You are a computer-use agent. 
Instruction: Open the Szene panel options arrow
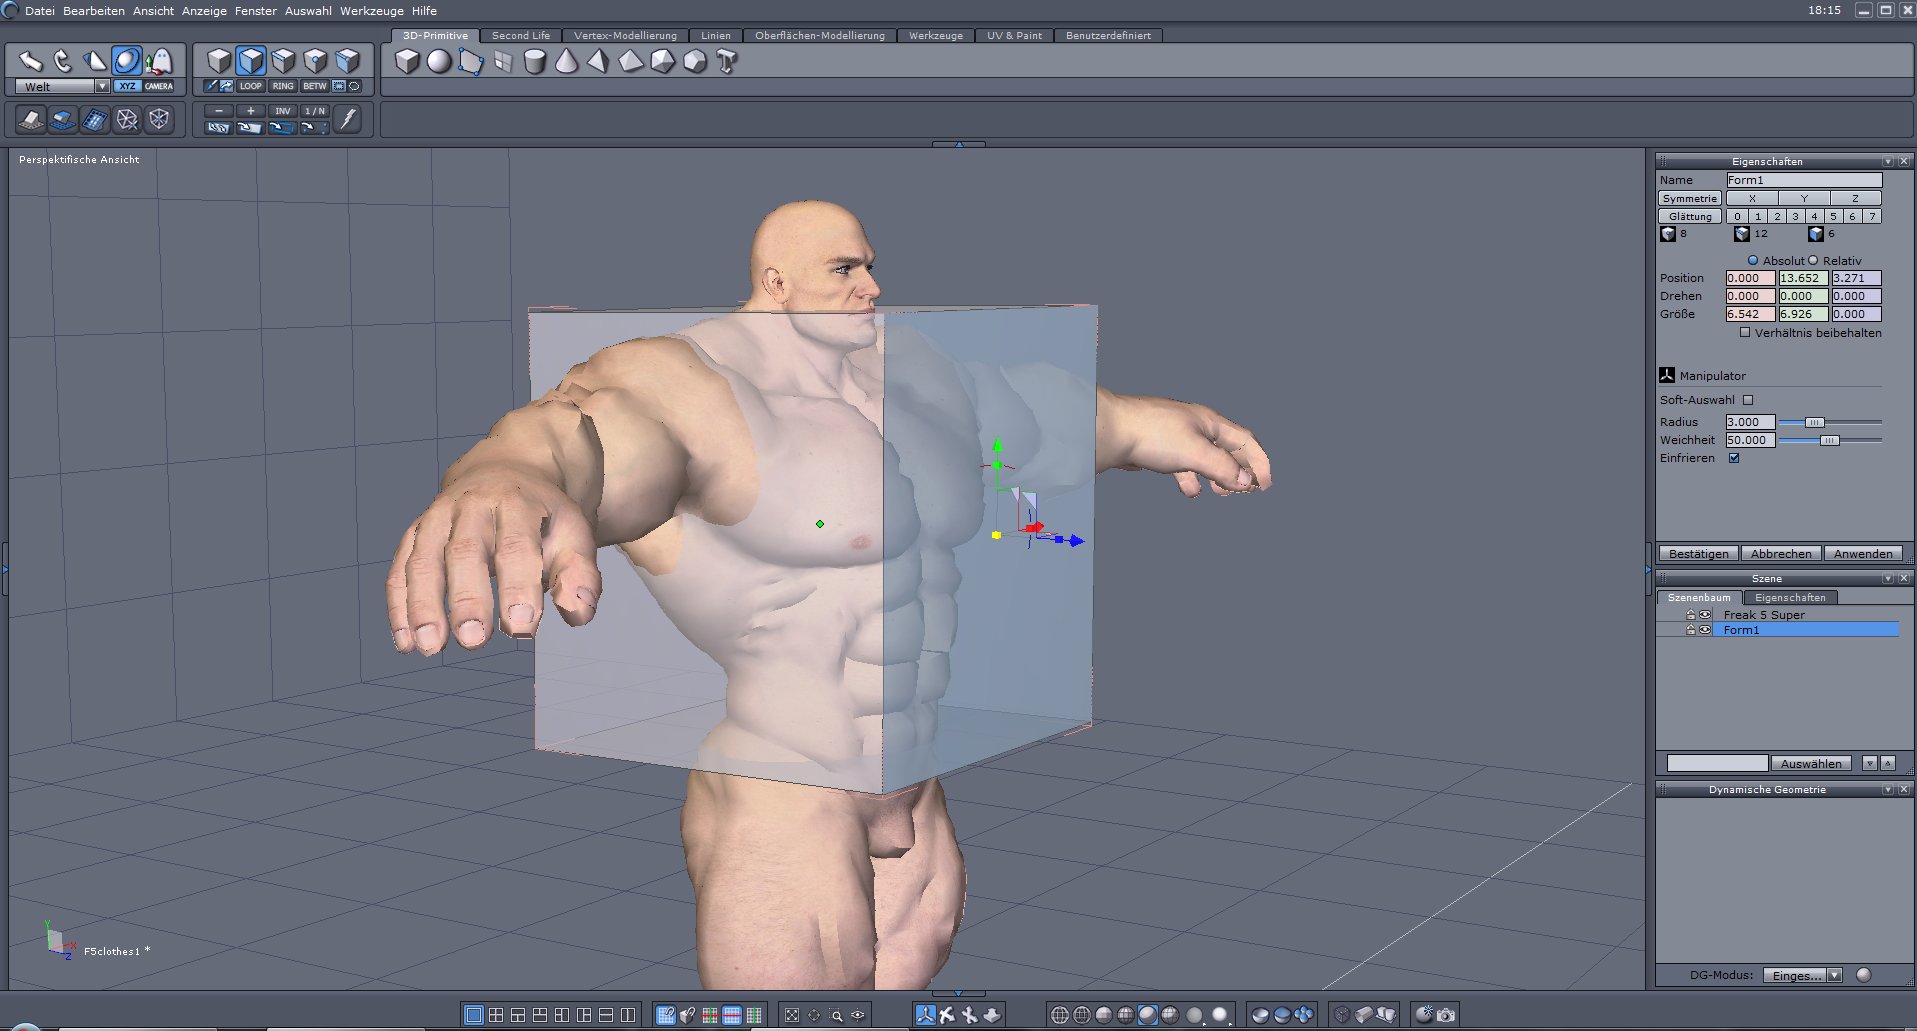[1888, 578]
